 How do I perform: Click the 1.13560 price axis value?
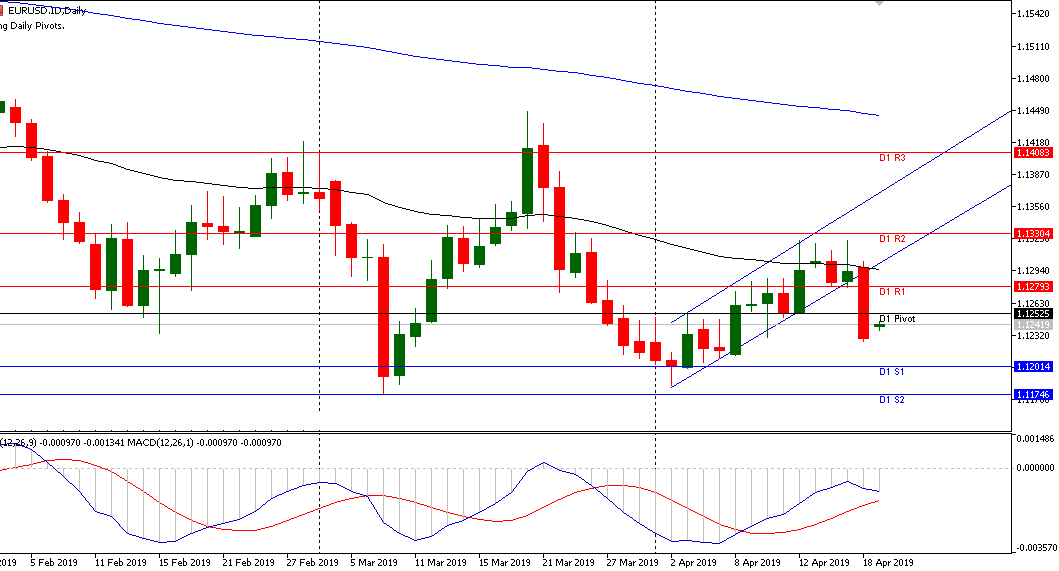tap(1034, 207)
